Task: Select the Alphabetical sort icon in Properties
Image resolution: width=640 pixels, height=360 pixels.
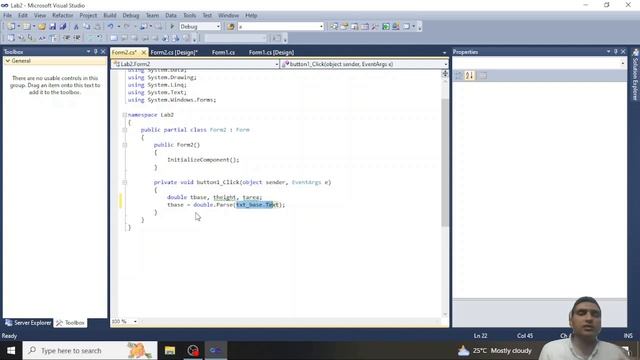Action: tap(469, 76)
